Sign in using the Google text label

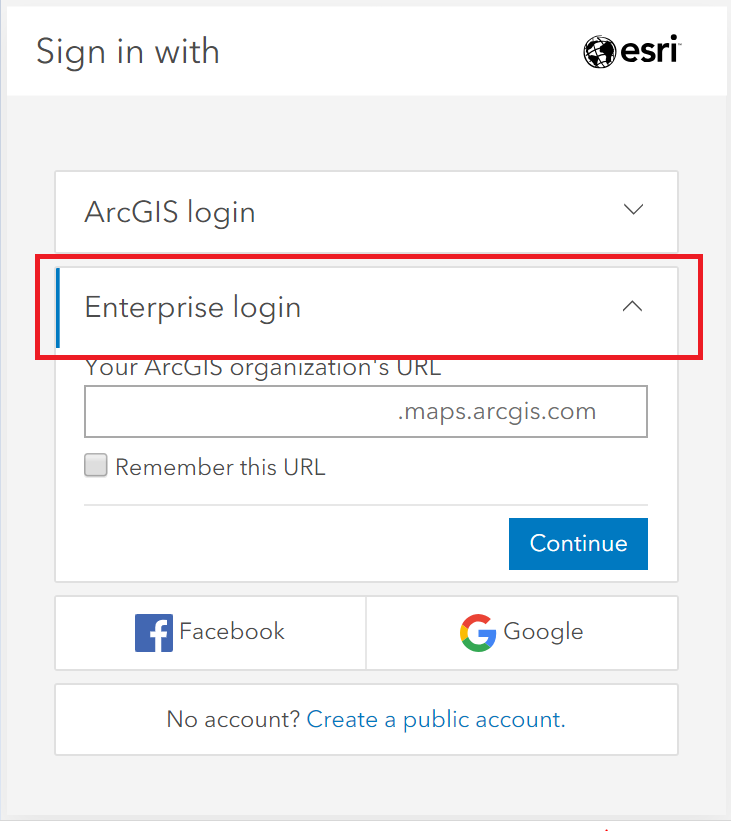(543, 632)
